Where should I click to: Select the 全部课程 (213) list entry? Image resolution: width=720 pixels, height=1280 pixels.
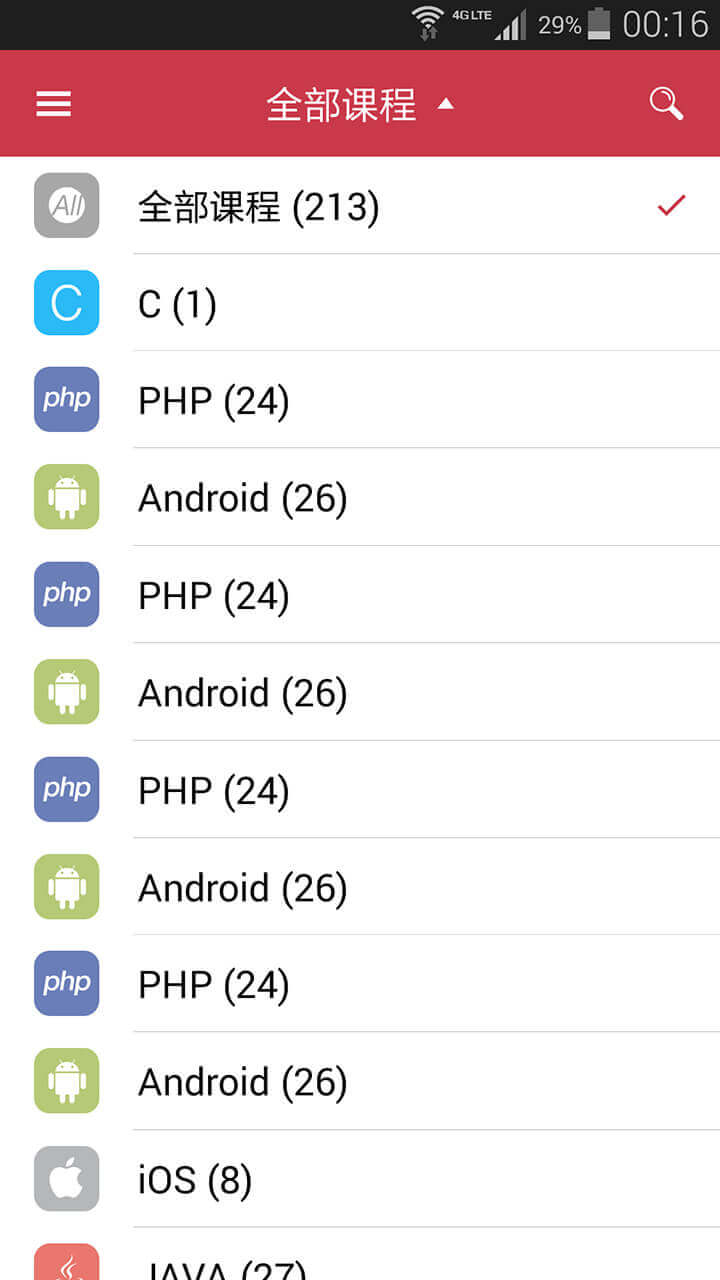click(x=259, y=208)
